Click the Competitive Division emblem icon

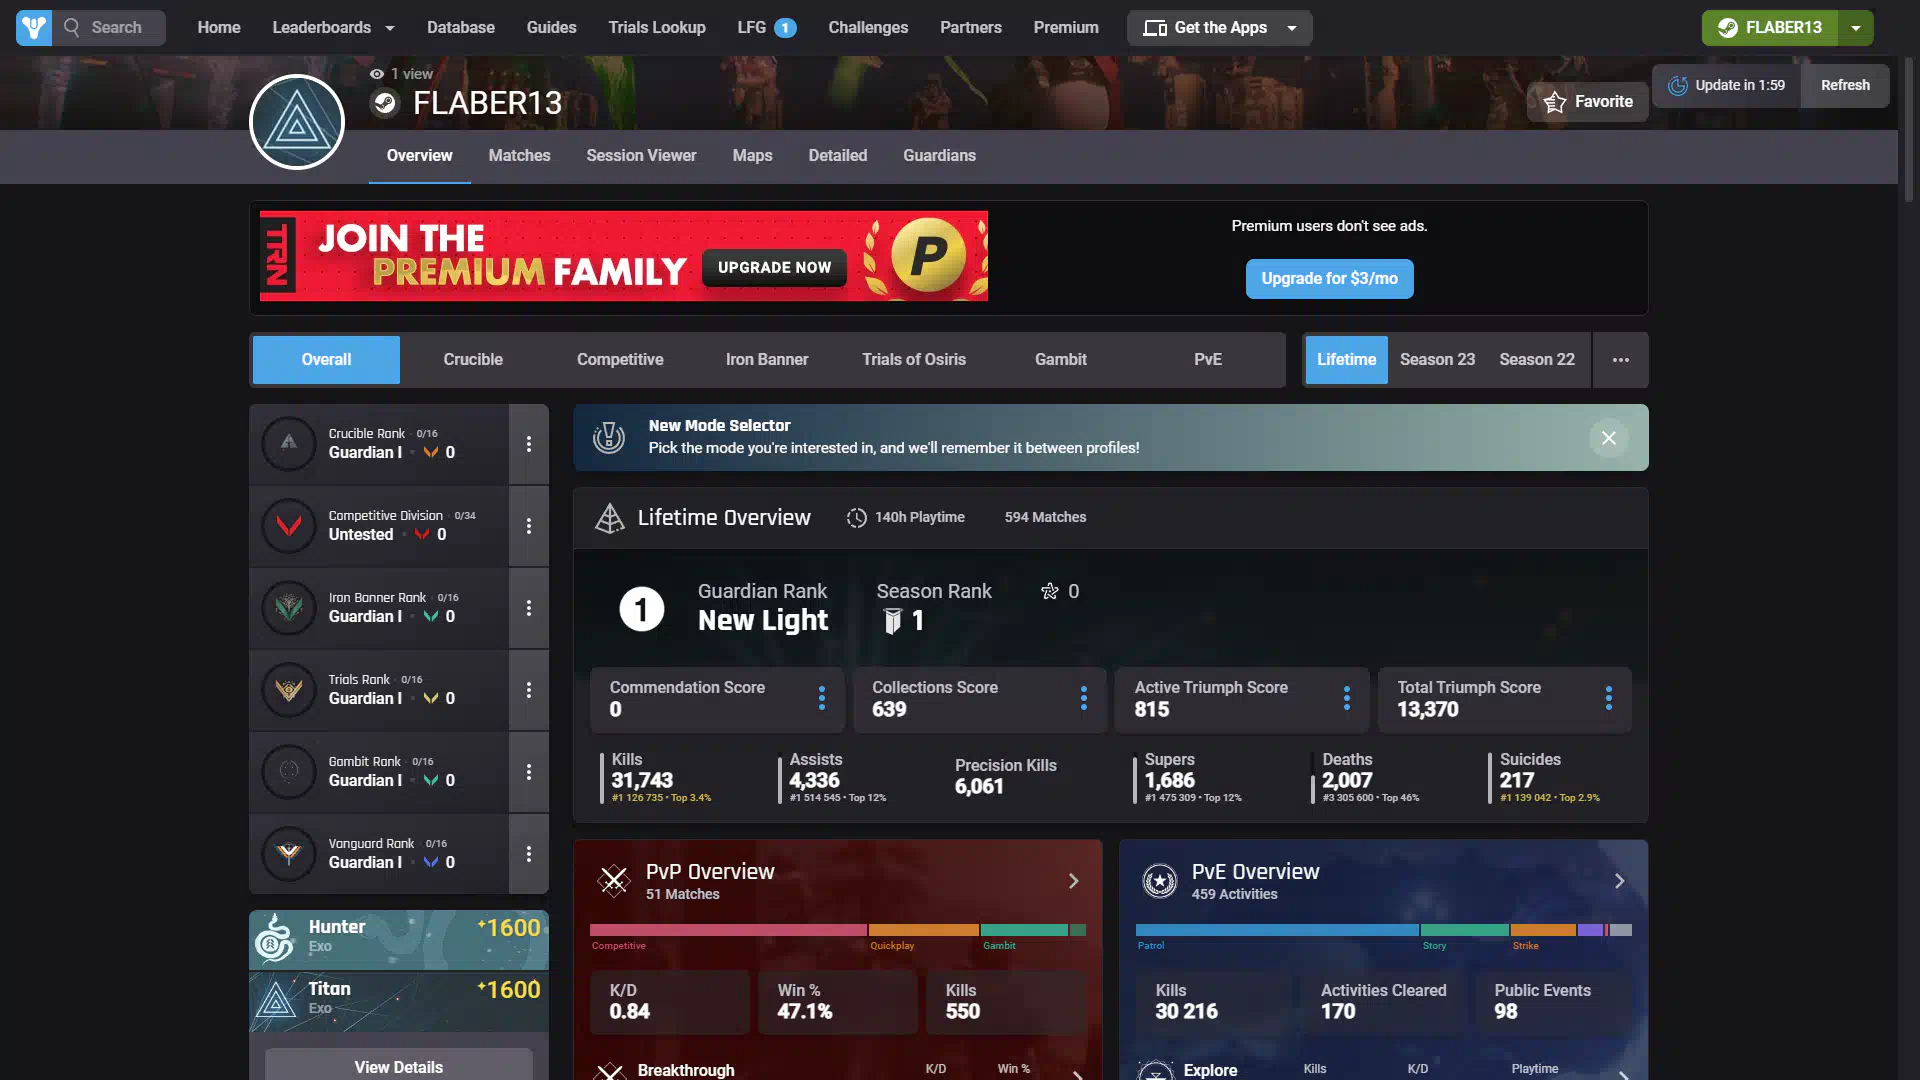point(289,525)
